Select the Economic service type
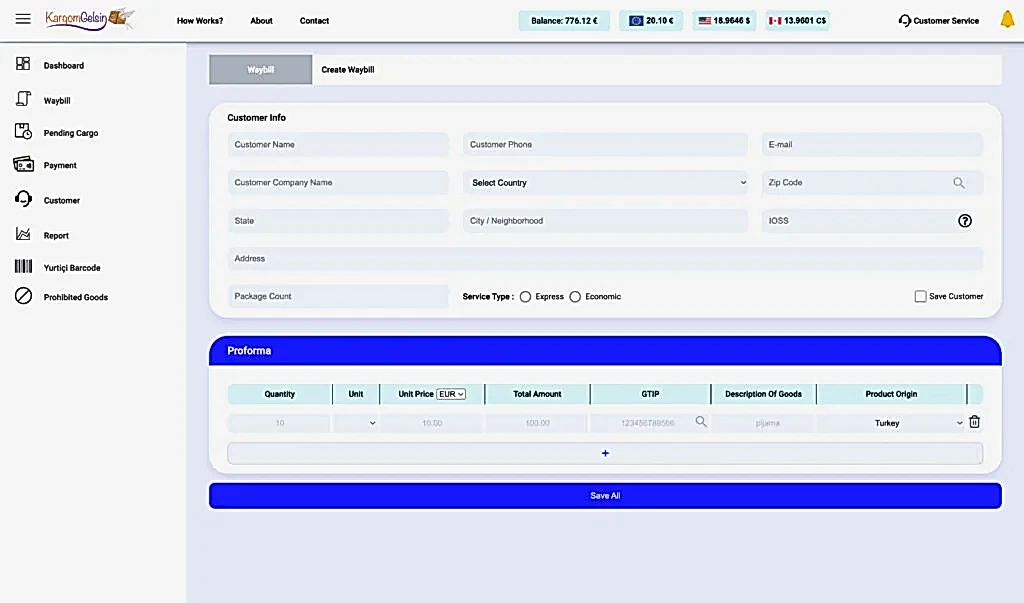The image size is (1024, 603). click(x=575, y=297)
